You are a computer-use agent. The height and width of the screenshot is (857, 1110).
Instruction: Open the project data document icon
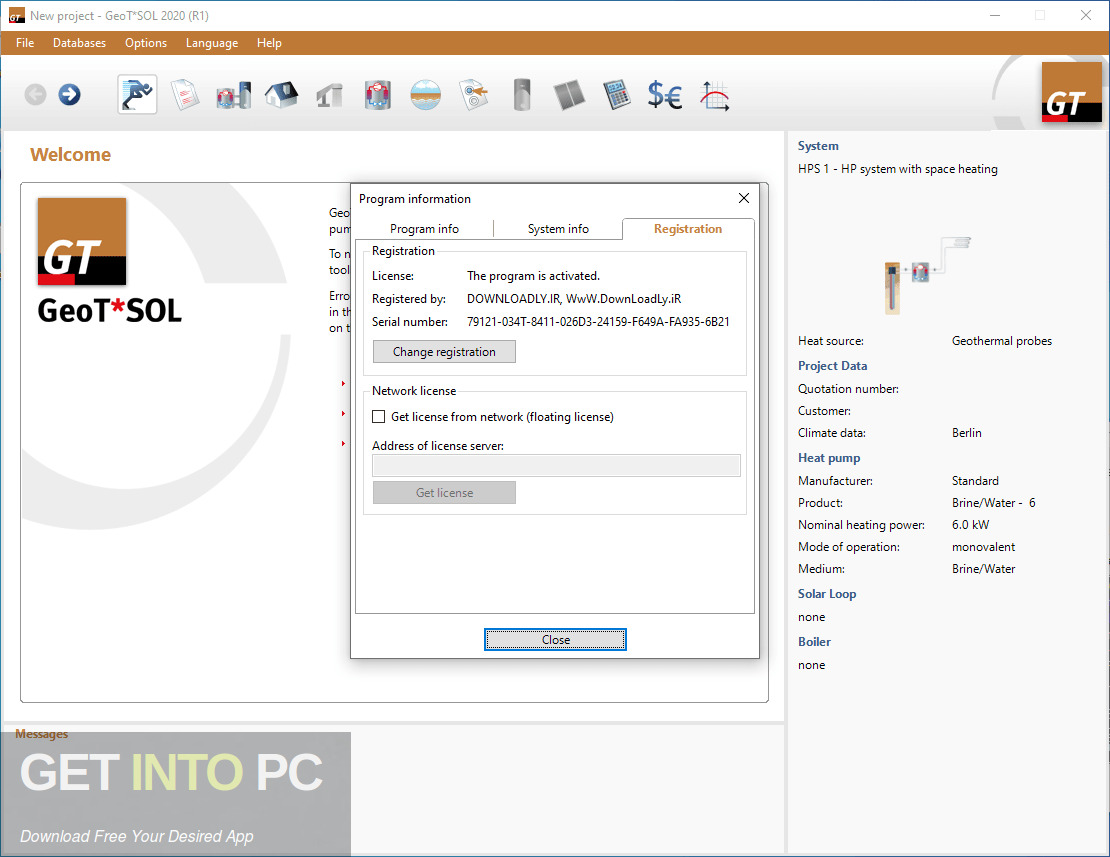(185, 95)
